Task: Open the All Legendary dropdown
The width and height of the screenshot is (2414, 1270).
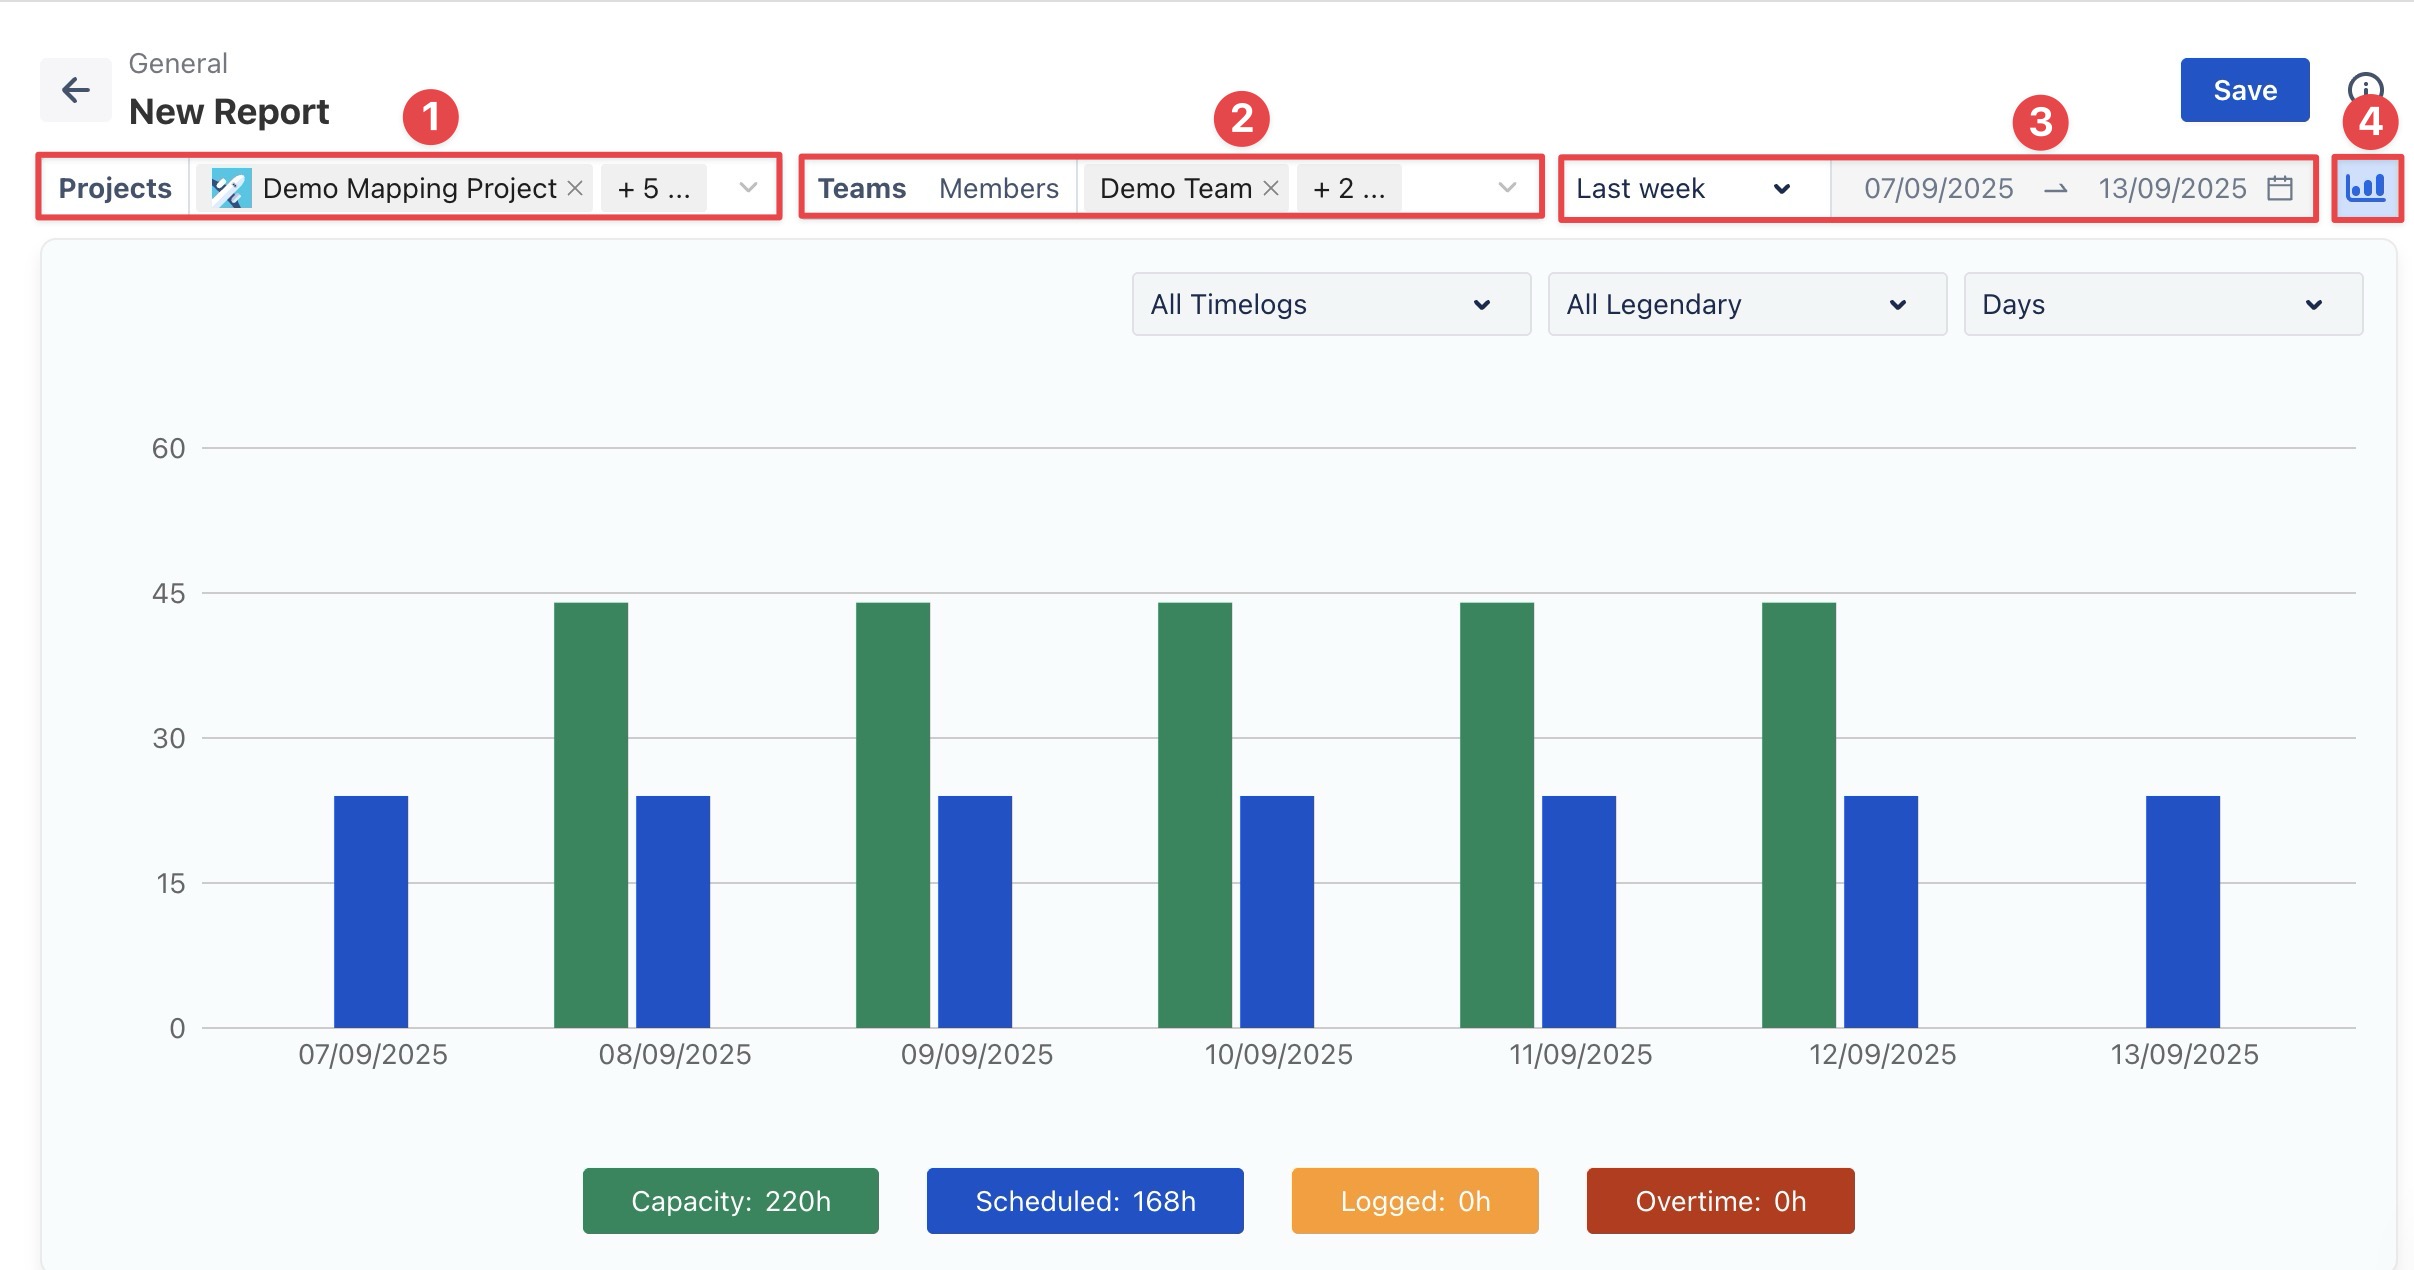Action: (x=1746, y=304)
